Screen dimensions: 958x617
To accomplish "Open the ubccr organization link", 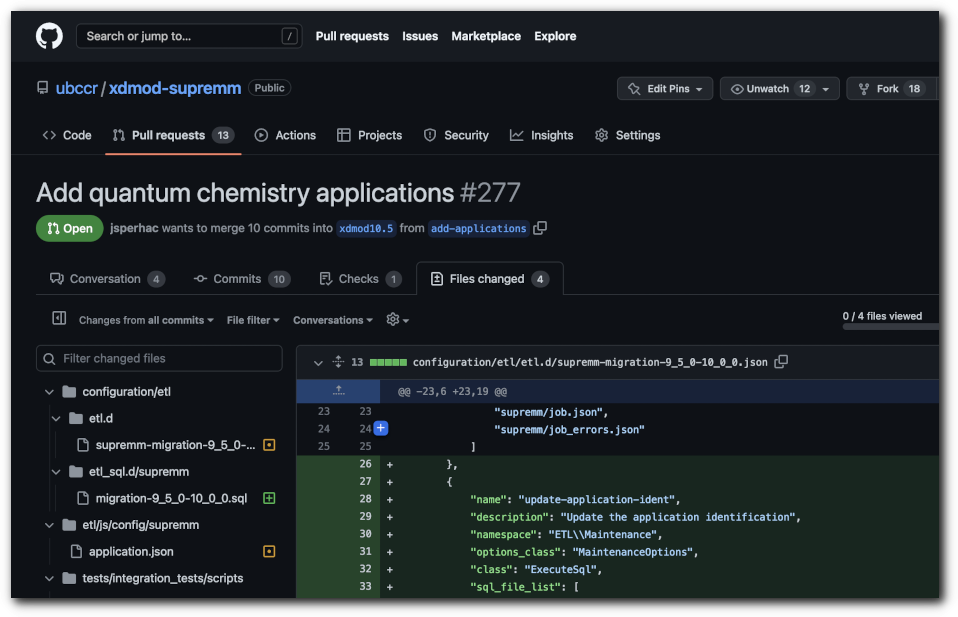I will point(77,88).
